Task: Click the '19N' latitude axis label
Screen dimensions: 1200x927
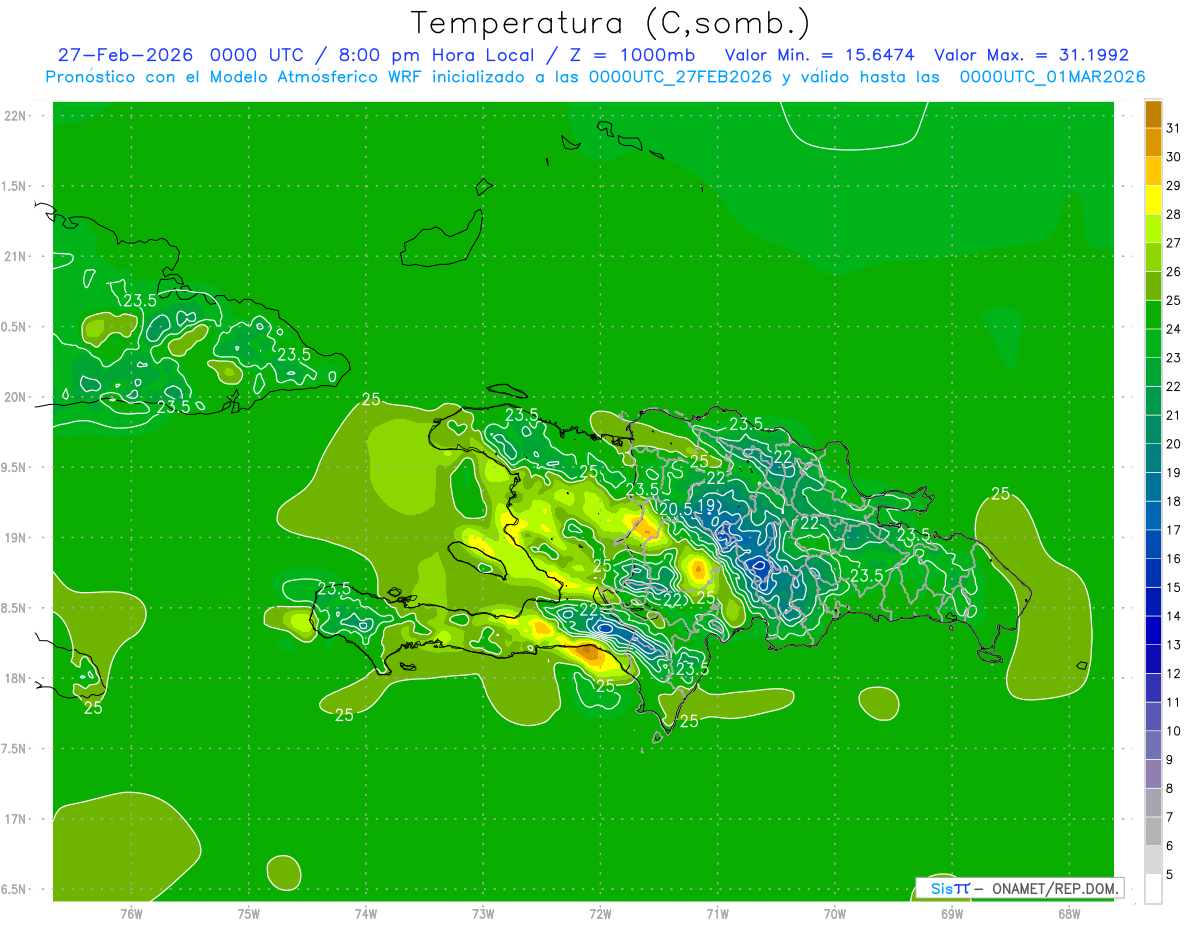Action: coord(15,538)
